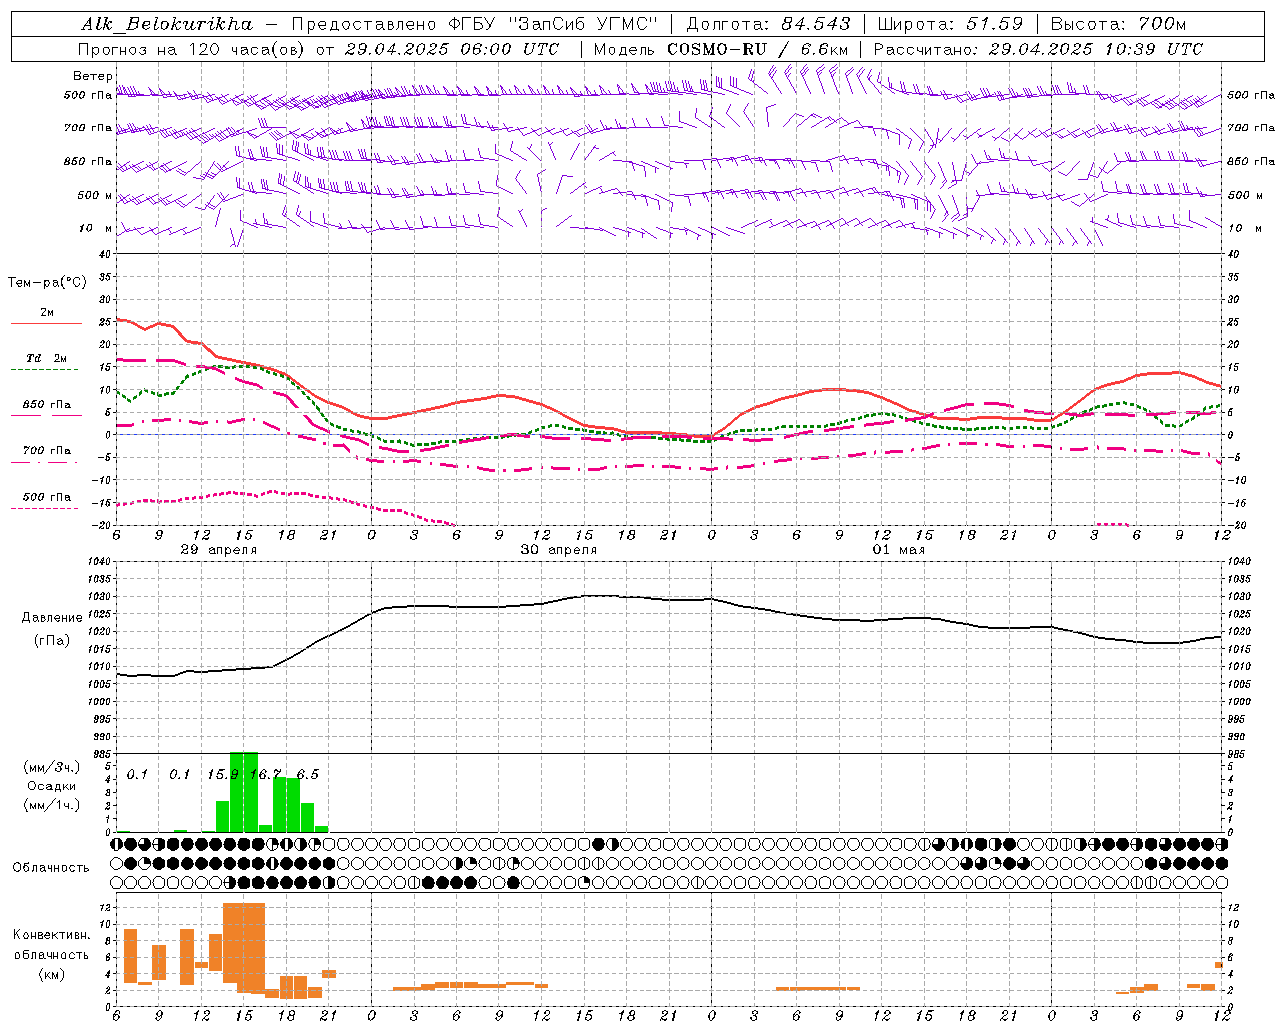
Task: Click the Осадки panel label
Action: [52, 786]
